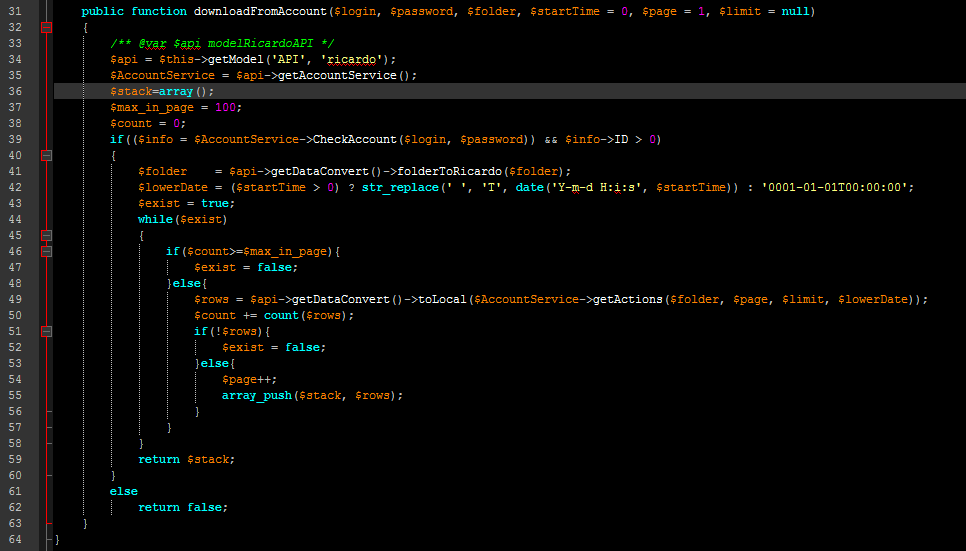This screenshot has width=966, height=551.
Task: Click $lowerDate argument on line 49
Action: [872, 300]
